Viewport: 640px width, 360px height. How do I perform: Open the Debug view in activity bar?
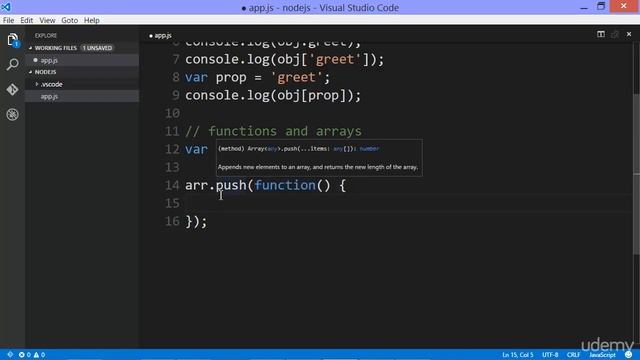[12, 114]
